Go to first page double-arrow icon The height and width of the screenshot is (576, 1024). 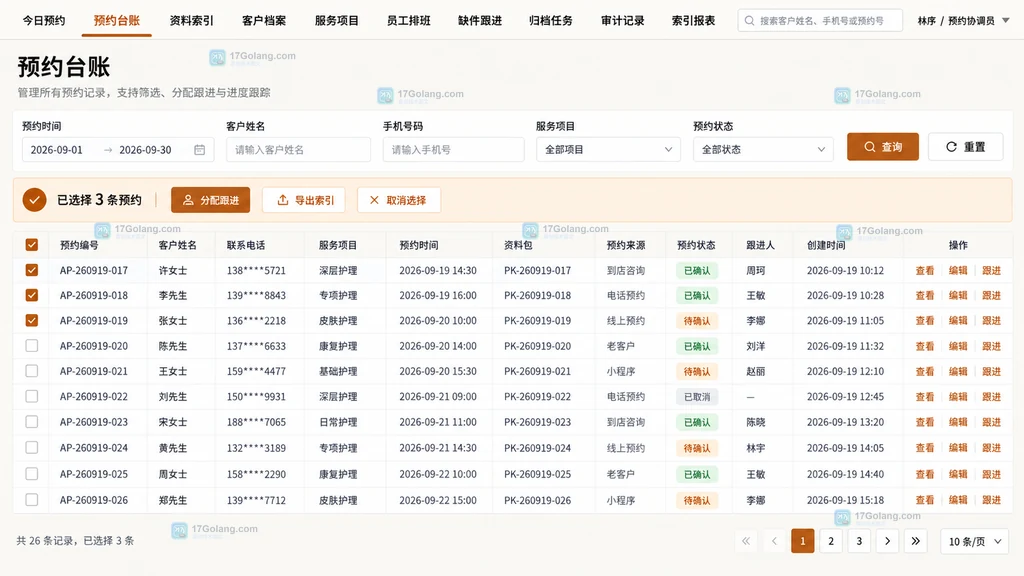[746, 541]
